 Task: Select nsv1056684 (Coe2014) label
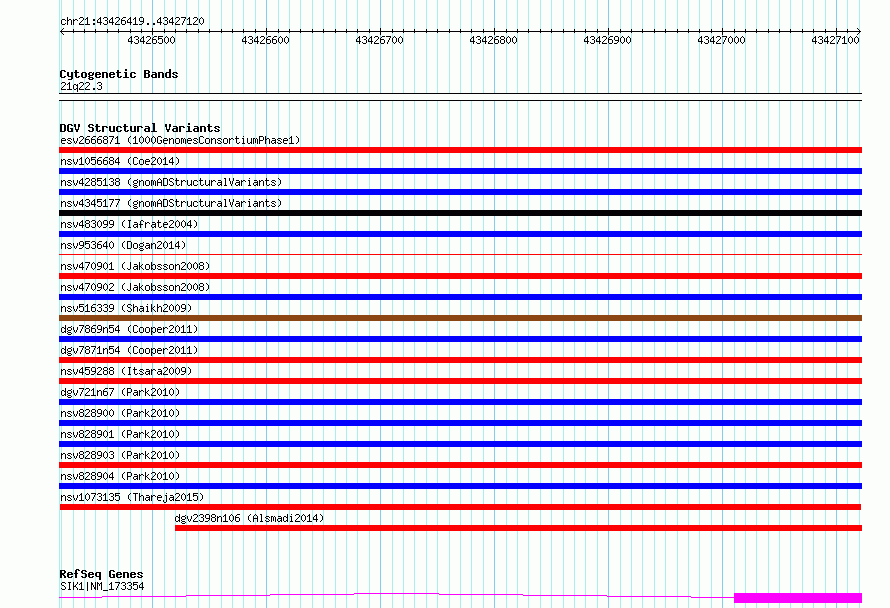[120, 161]
